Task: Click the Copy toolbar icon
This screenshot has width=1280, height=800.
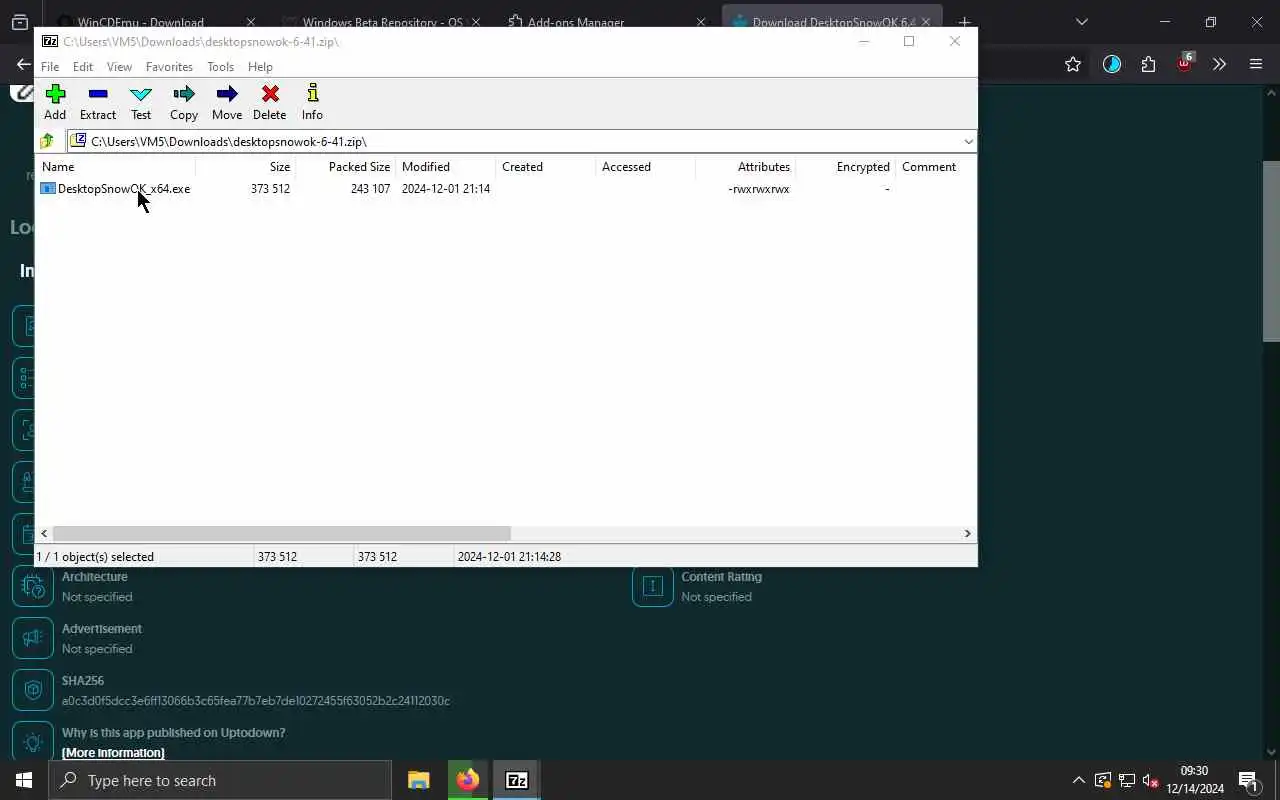Action: tap(184, 102)
